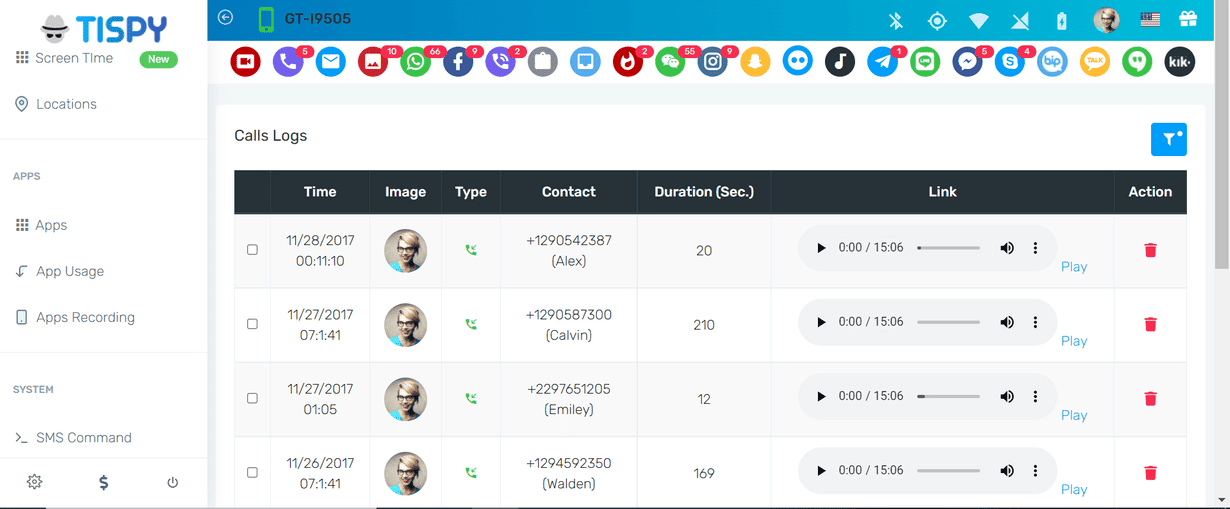Open the Hangouts icon
The image size is (1230, 509).
(x=1137, y=62)
